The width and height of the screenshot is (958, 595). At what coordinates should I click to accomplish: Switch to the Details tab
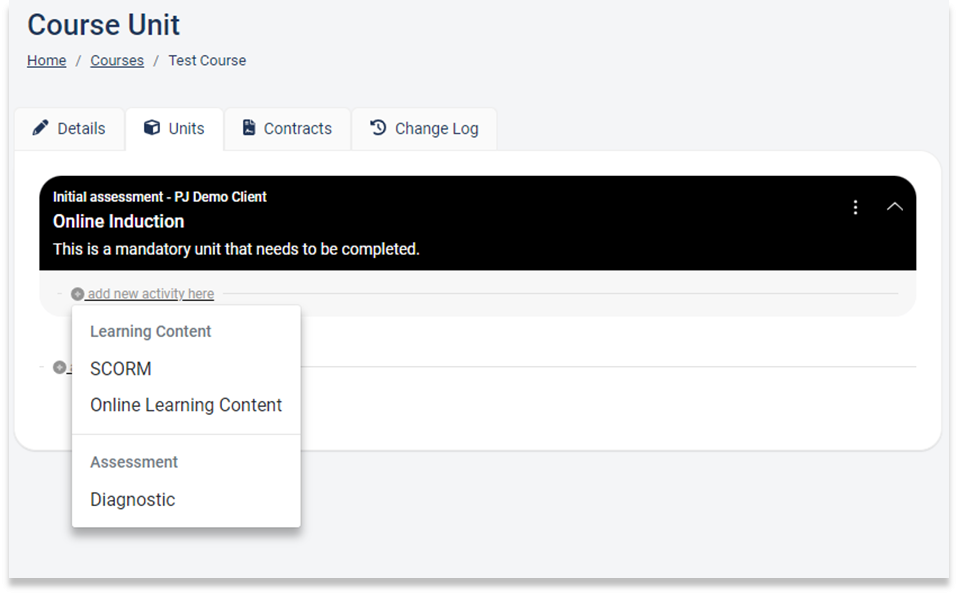pos(70,129)
